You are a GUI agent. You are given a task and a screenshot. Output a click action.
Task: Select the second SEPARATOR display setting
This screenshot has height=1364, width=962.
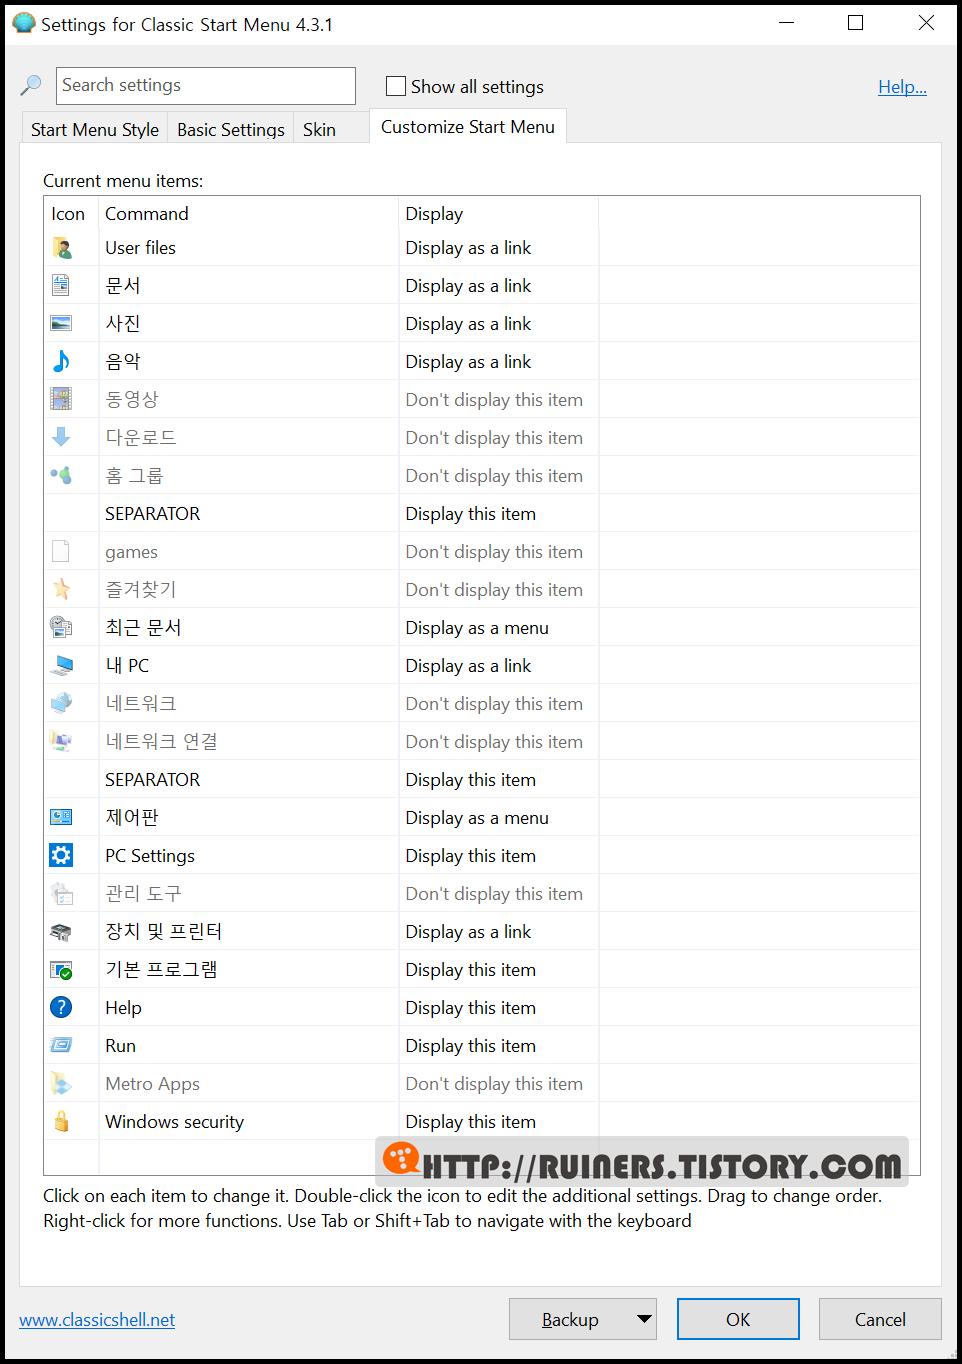click(471, 780)
